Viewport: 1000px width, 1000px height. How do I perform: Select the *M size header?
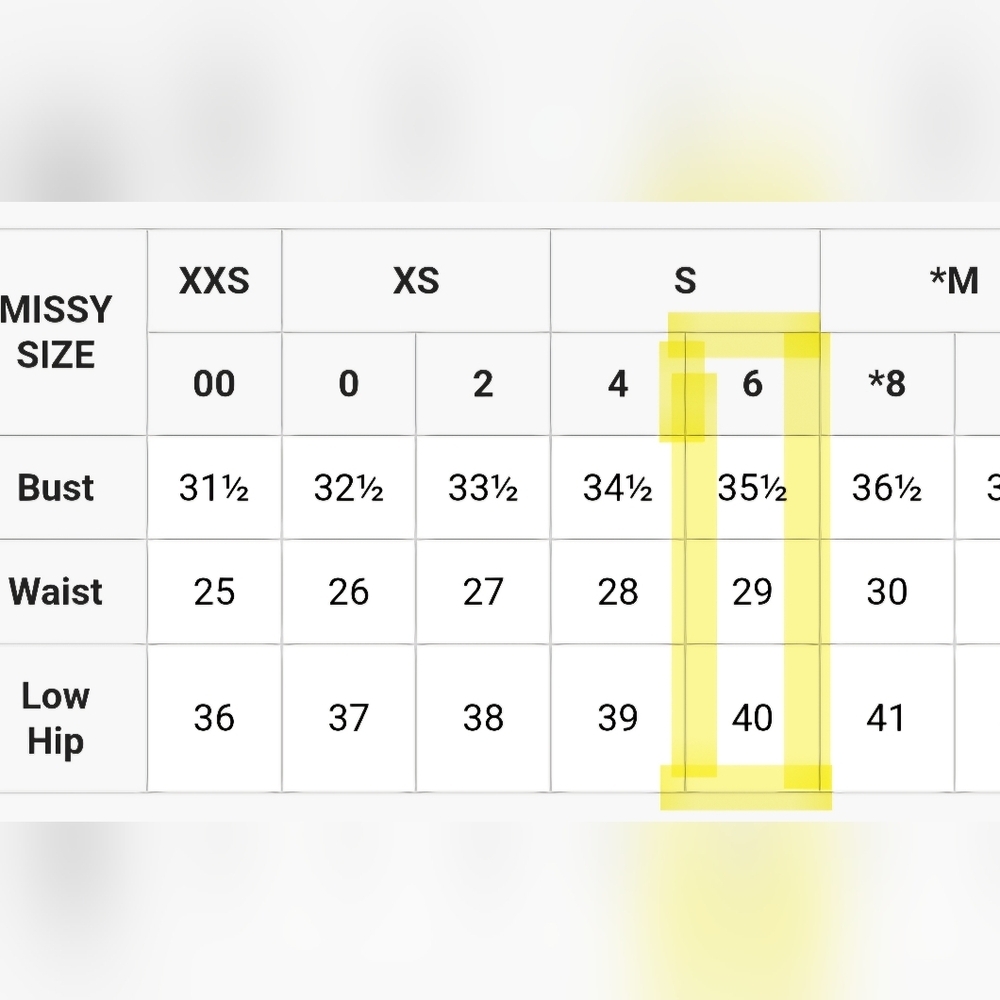(953, 281)
